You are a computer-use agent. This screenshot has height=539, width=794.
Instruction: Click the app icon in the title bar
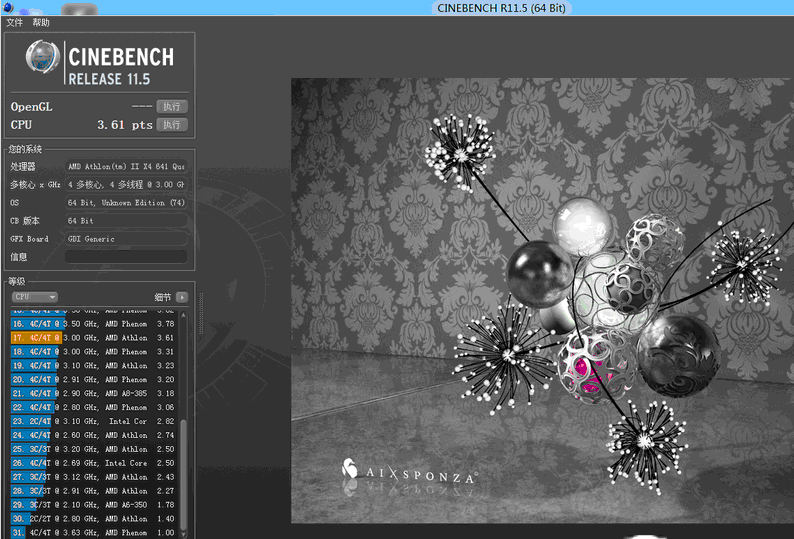[8, 7]
